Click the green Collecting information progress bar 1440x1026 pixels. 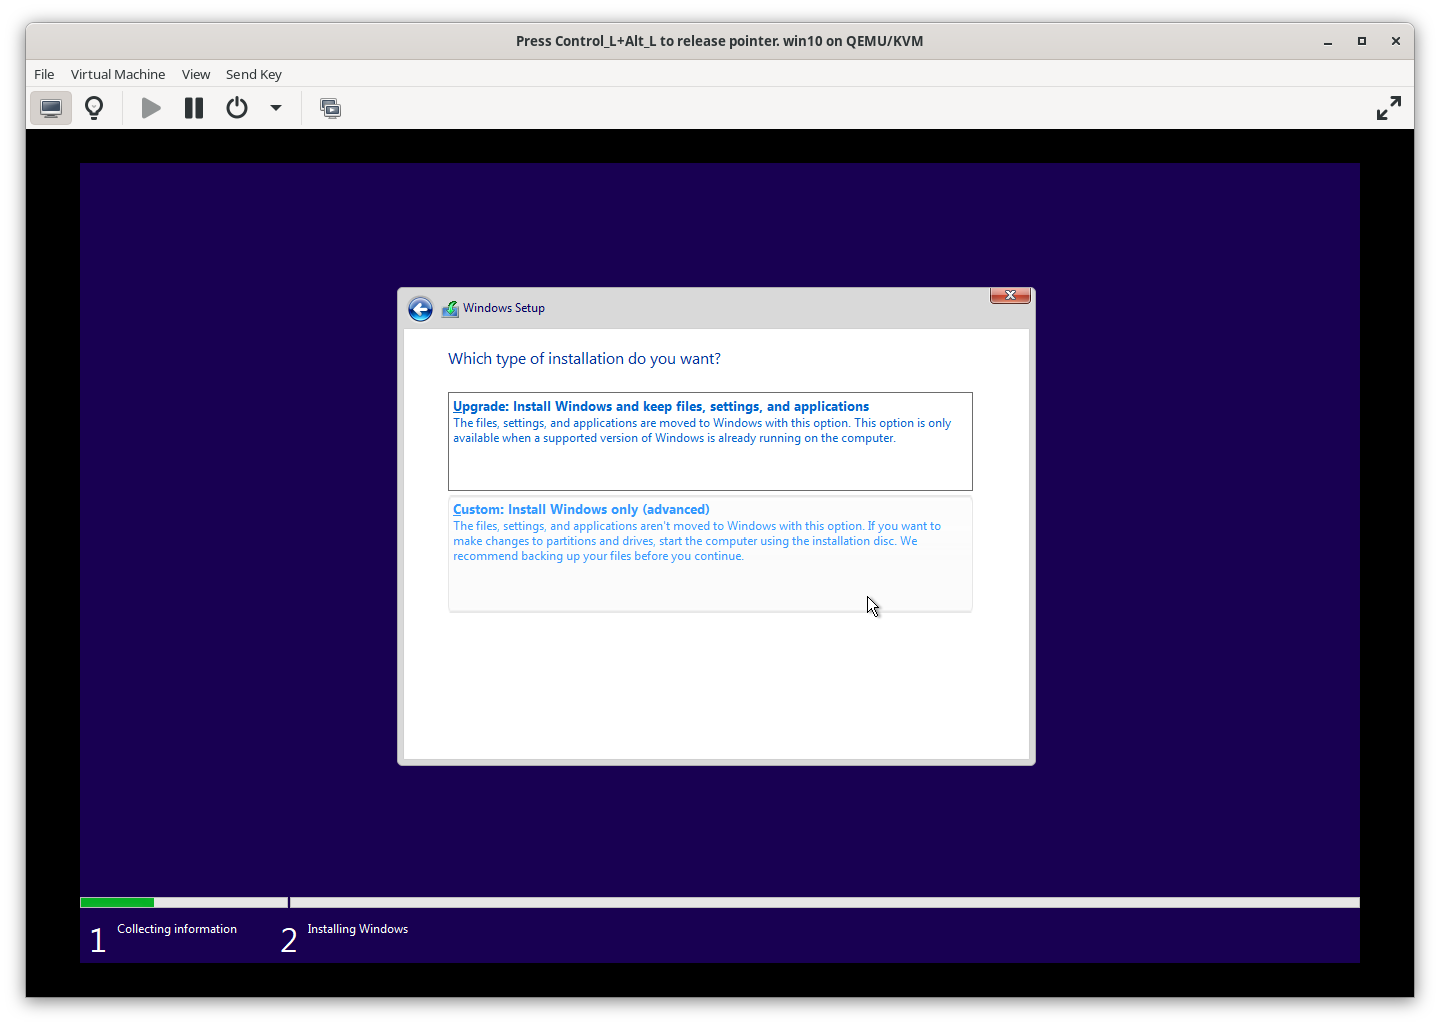coord(117,902)
